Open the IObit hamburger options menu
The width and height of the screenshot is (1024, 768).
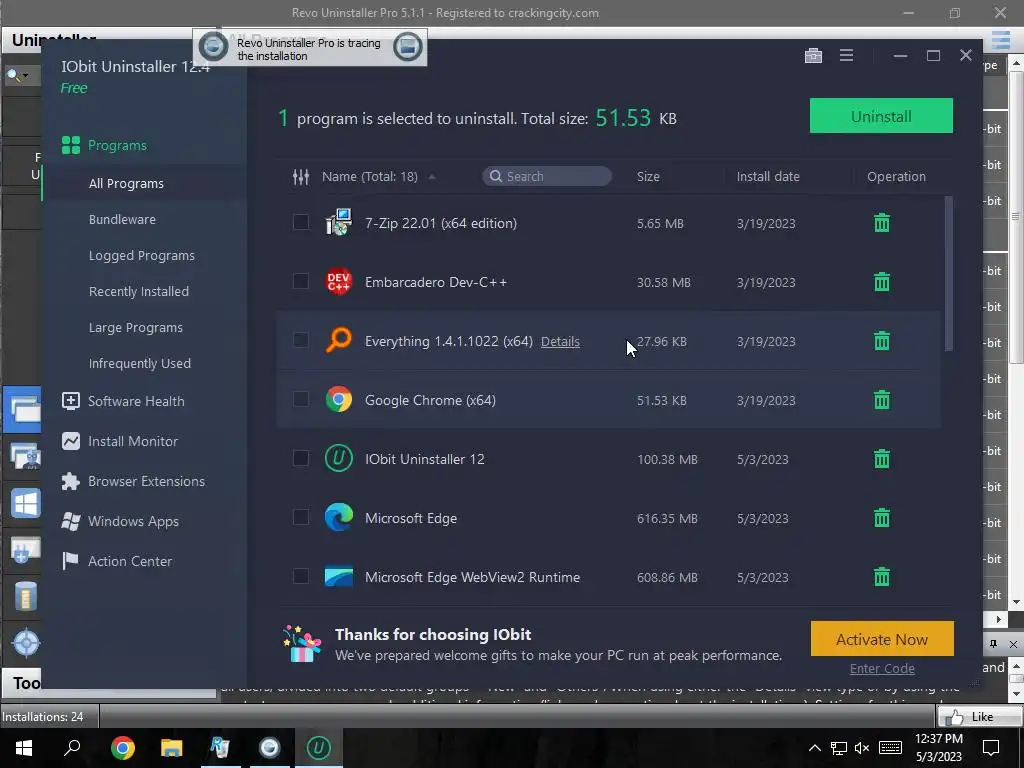[846, 56]
